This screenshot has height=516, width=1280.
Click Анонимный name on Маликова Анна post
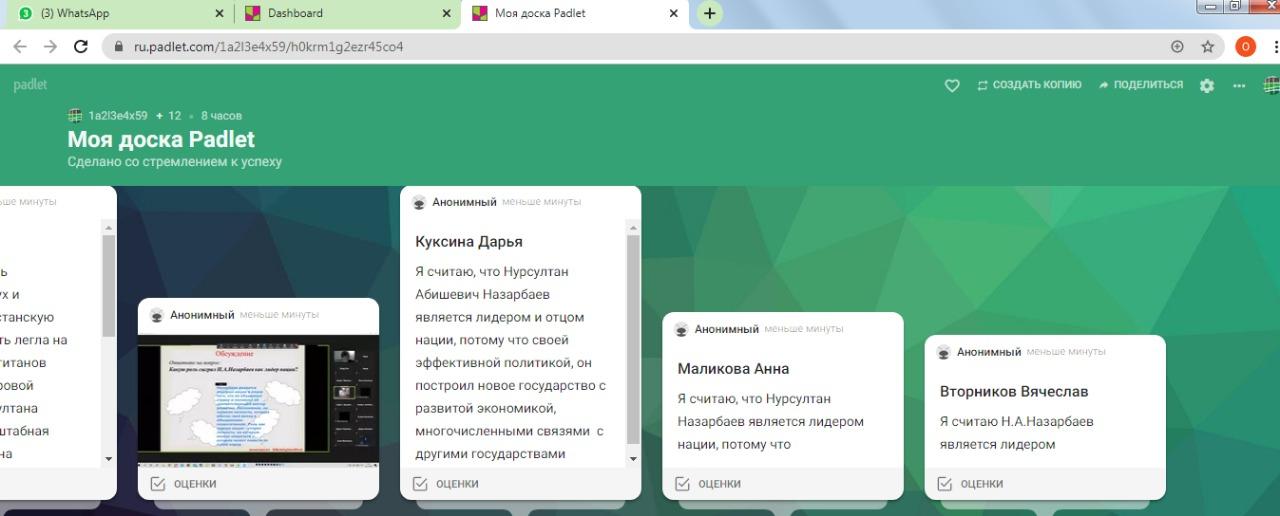point(727,329)
